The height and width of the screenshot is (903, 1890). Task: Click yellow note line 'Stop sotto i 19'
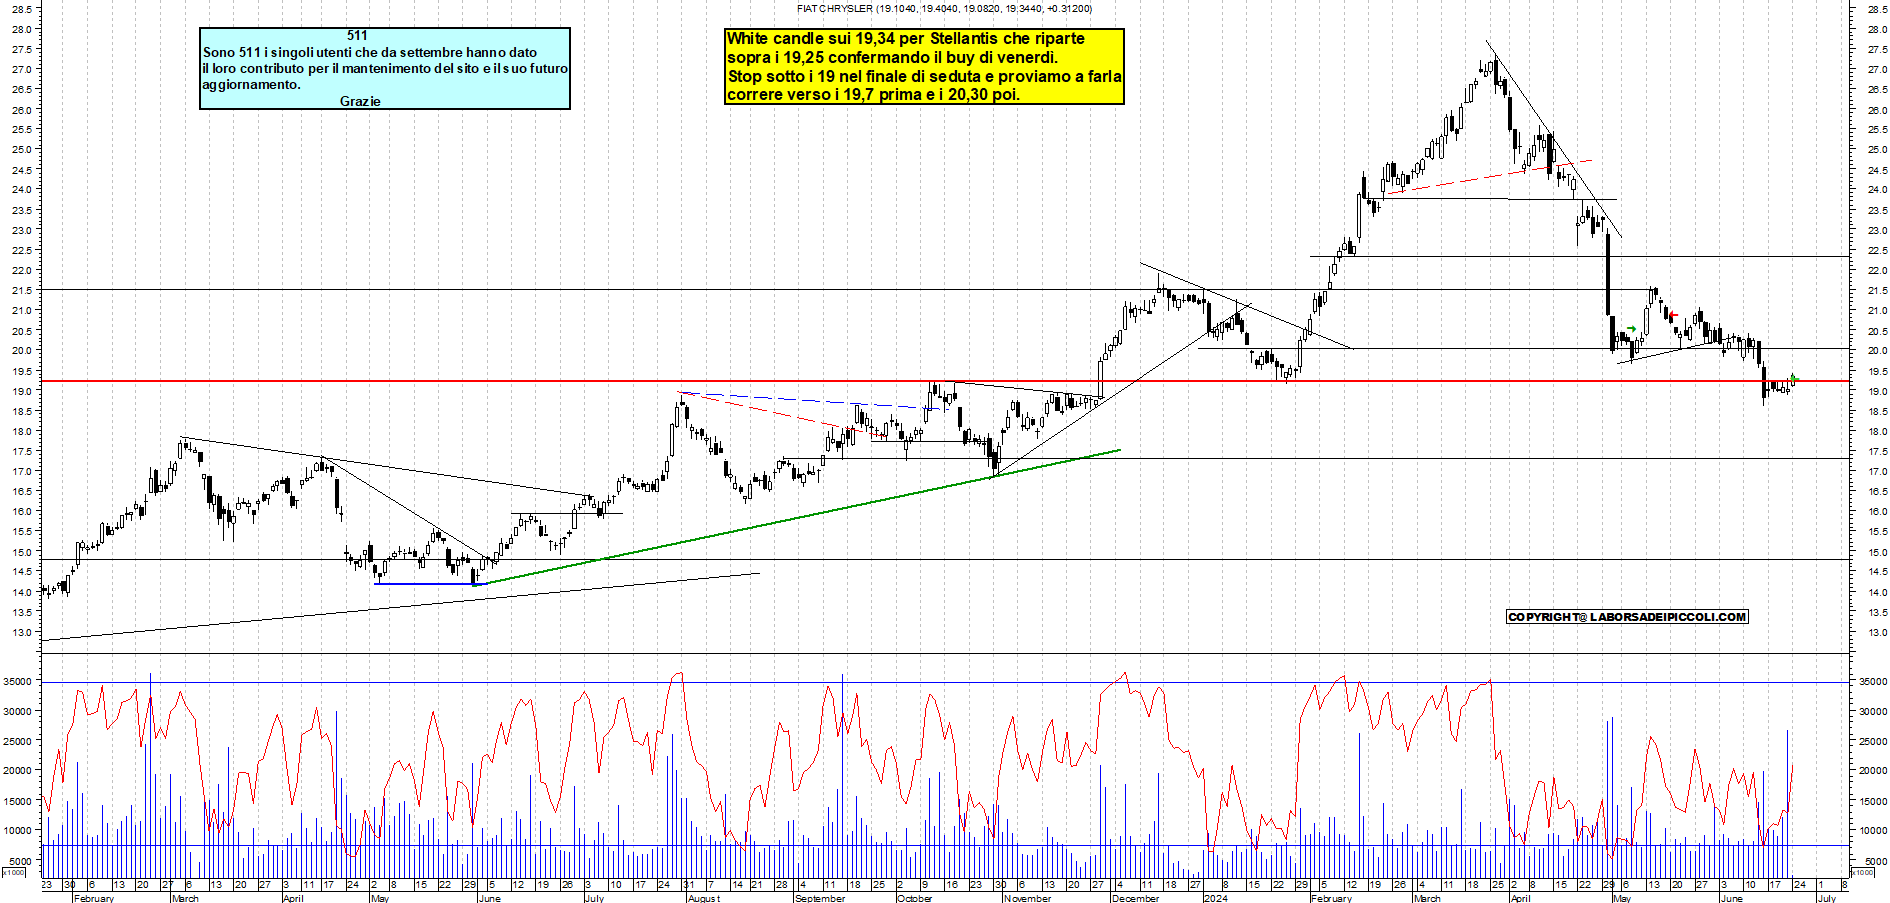(924, 77)
